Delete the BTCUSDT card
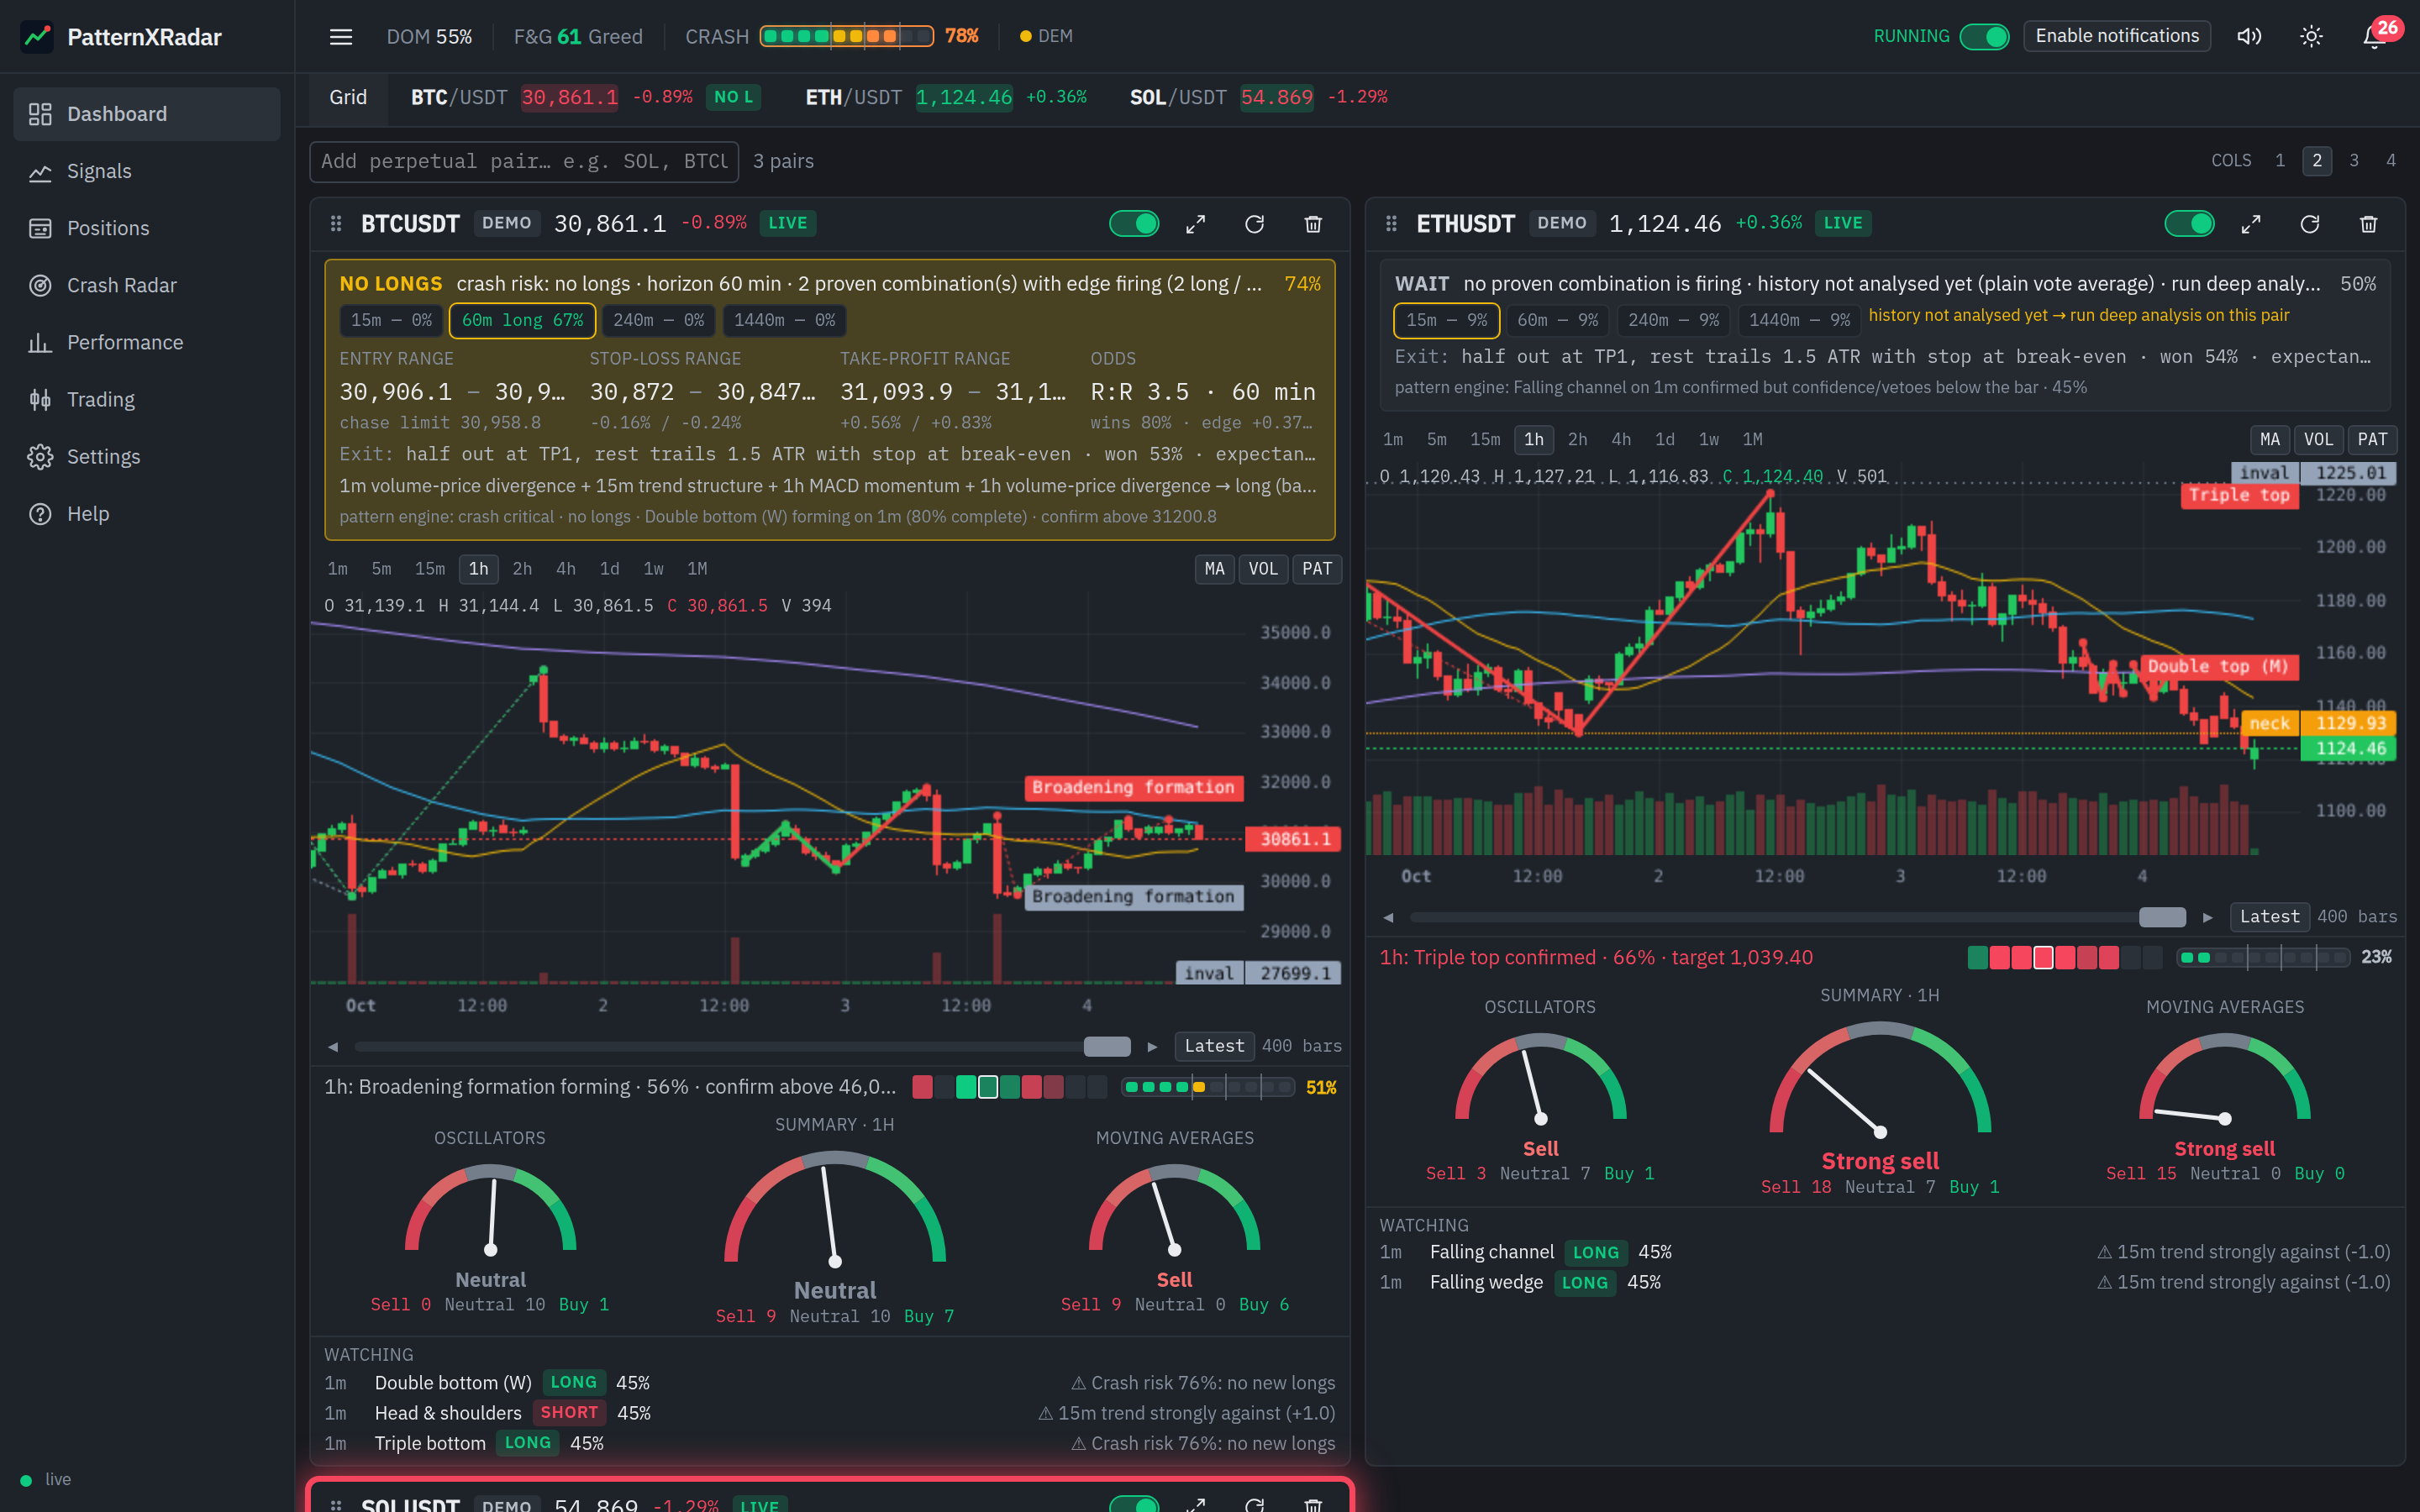Screen dimensions: 2420x1512 pos(1314,224)
